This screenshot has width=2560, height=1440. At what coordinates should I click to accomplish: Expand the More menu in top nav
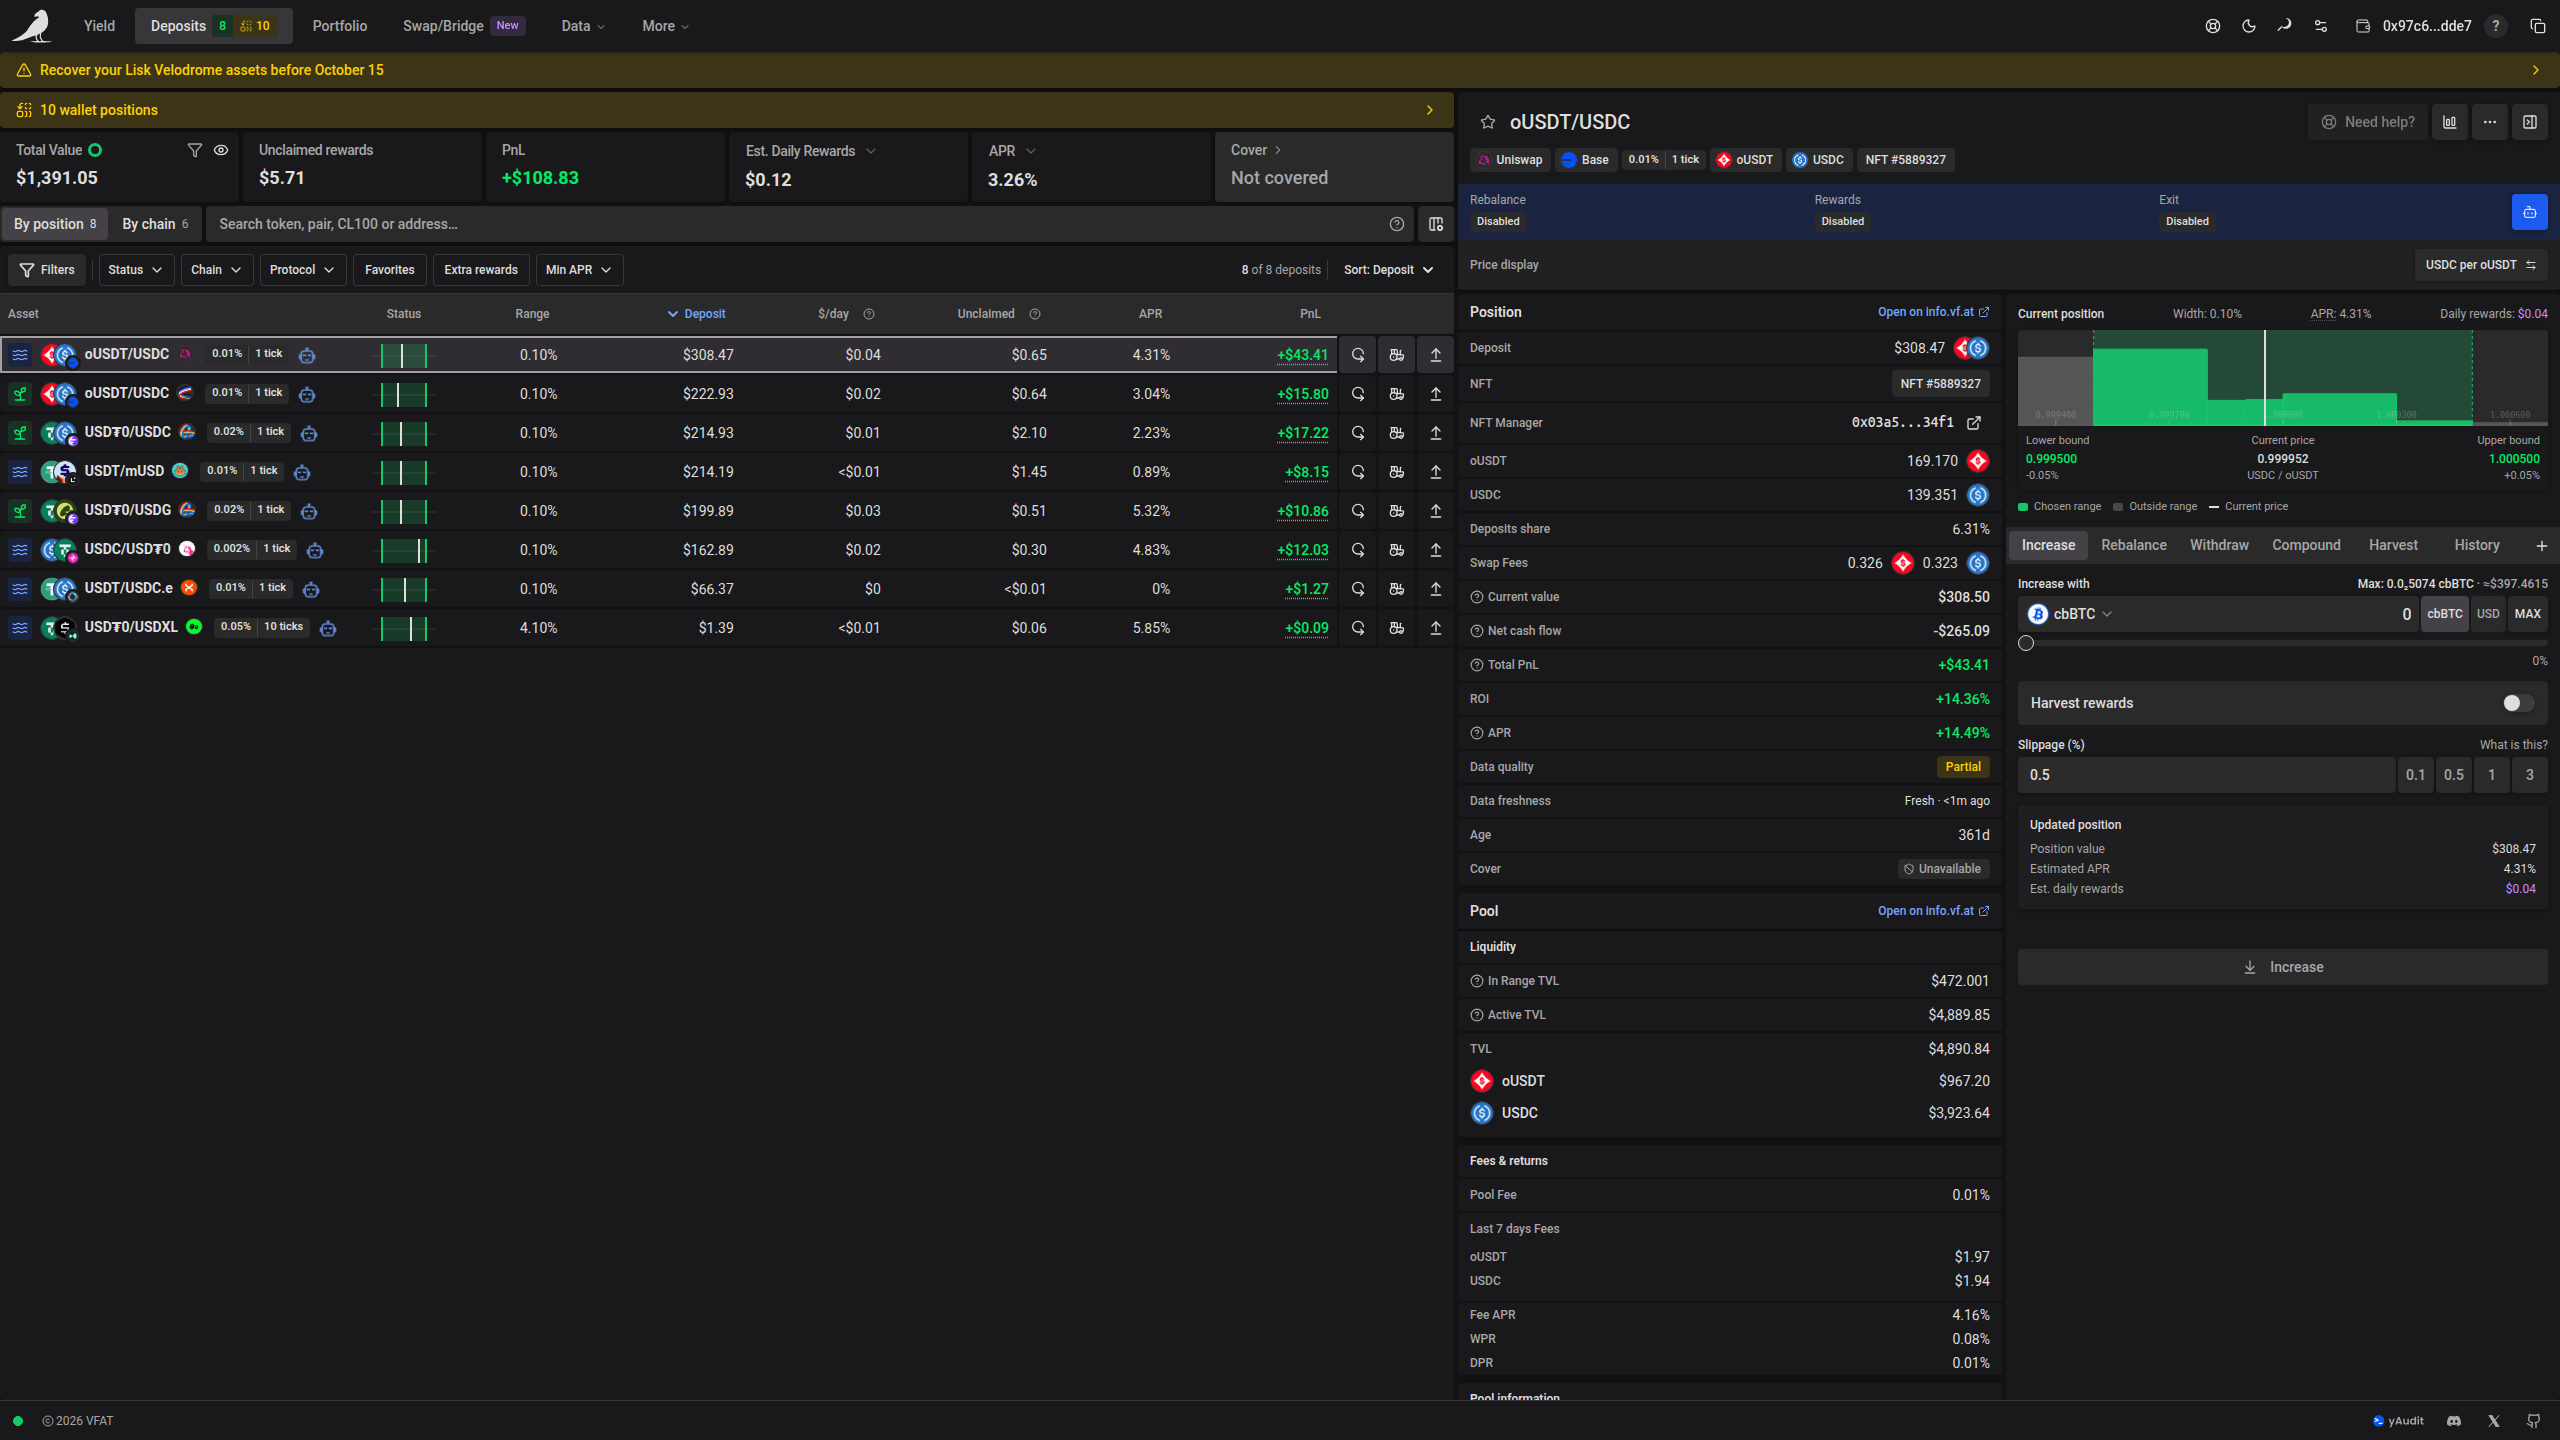point(666,26)
